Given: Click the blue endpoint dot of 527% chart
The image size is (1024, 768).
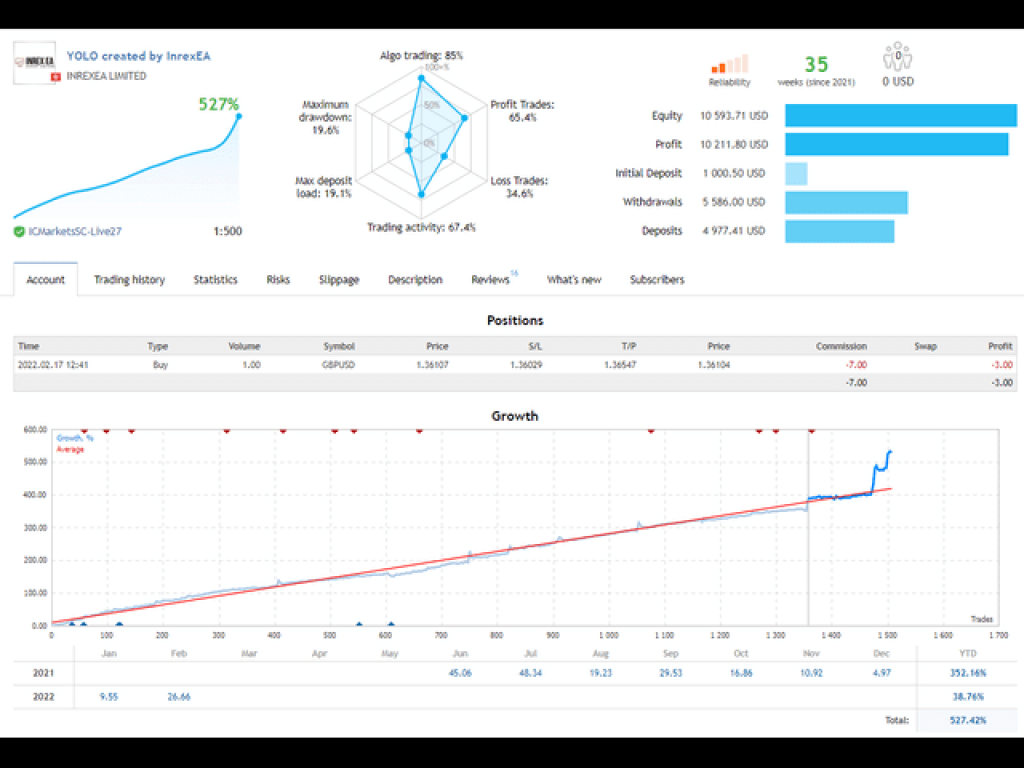Looking at the screenshot, I should [239, 116].
